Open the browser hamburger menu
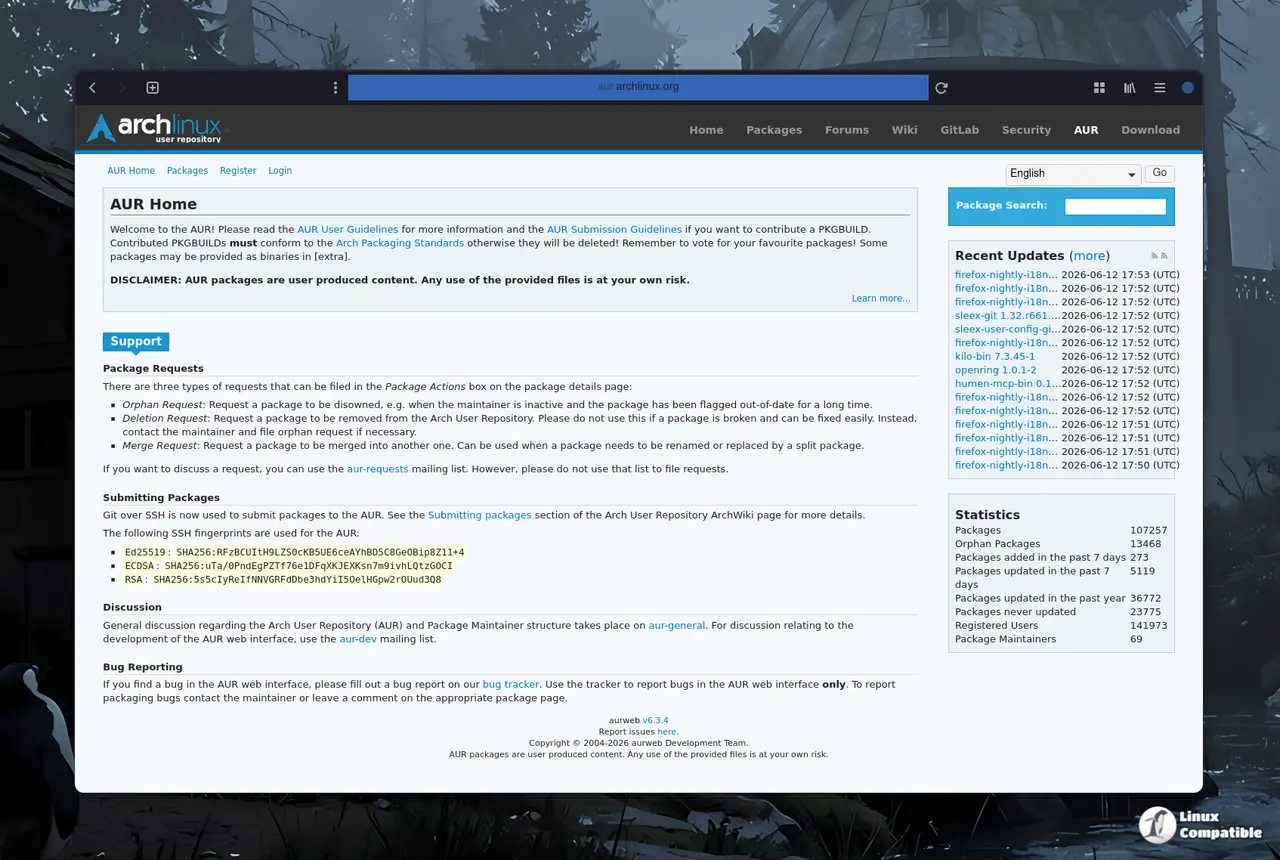Screen dimensions: 1280x860 [1159, 88]
